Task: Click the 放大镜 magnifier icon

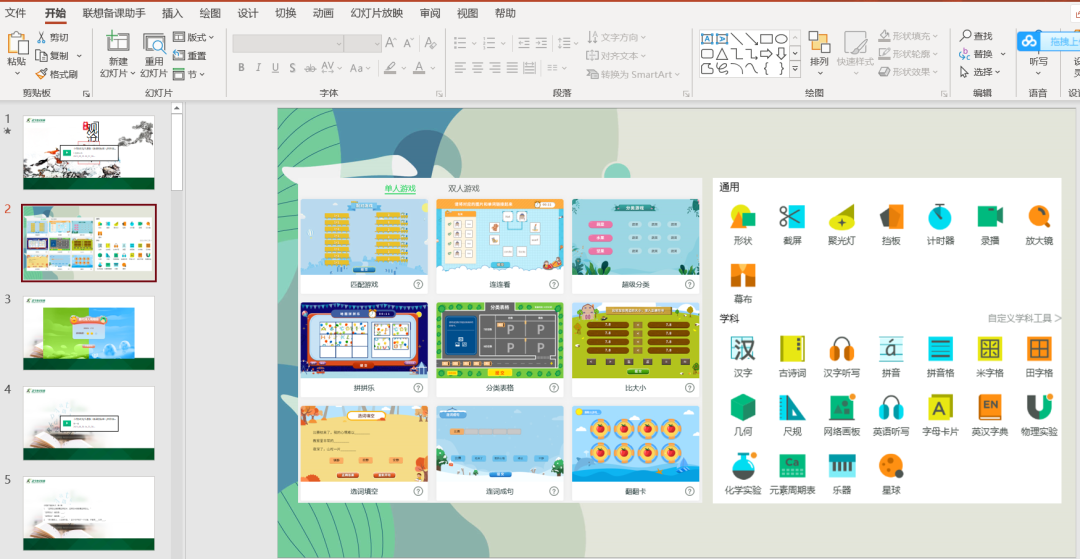Action: click(1039, 217)
